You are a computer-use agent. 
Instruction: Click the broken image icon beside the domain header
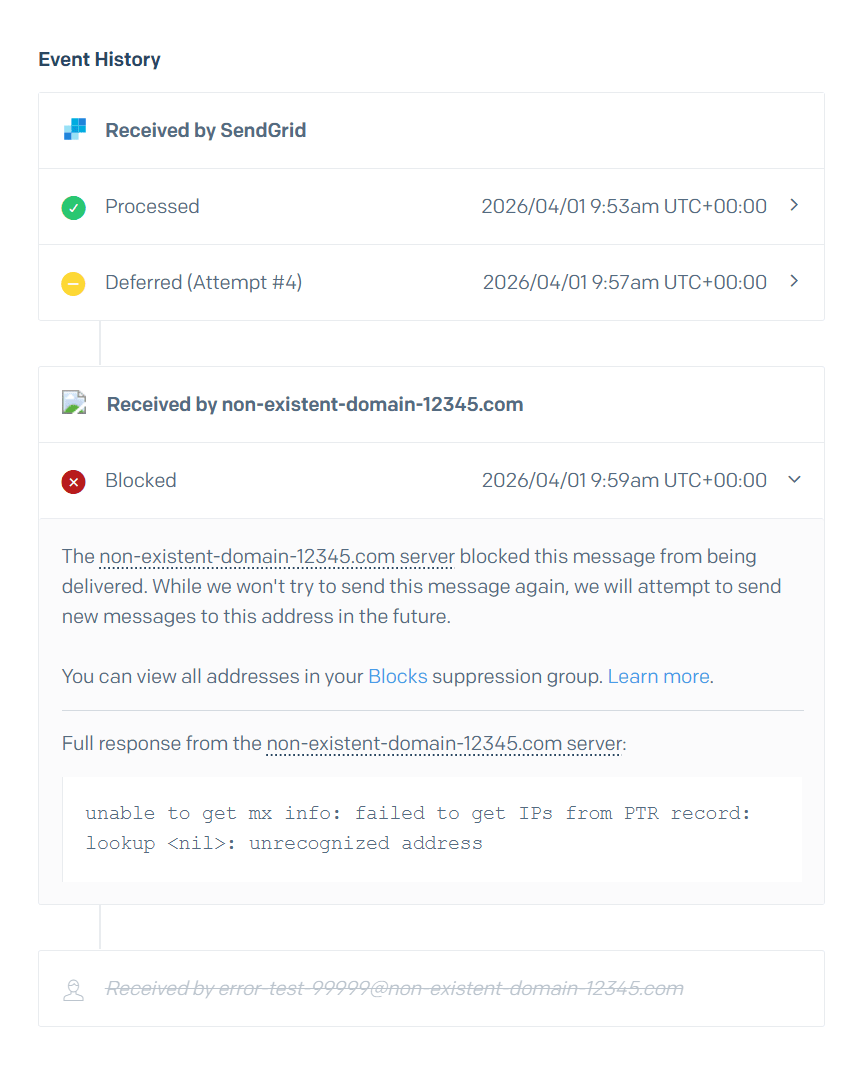(x=73, y=403)
